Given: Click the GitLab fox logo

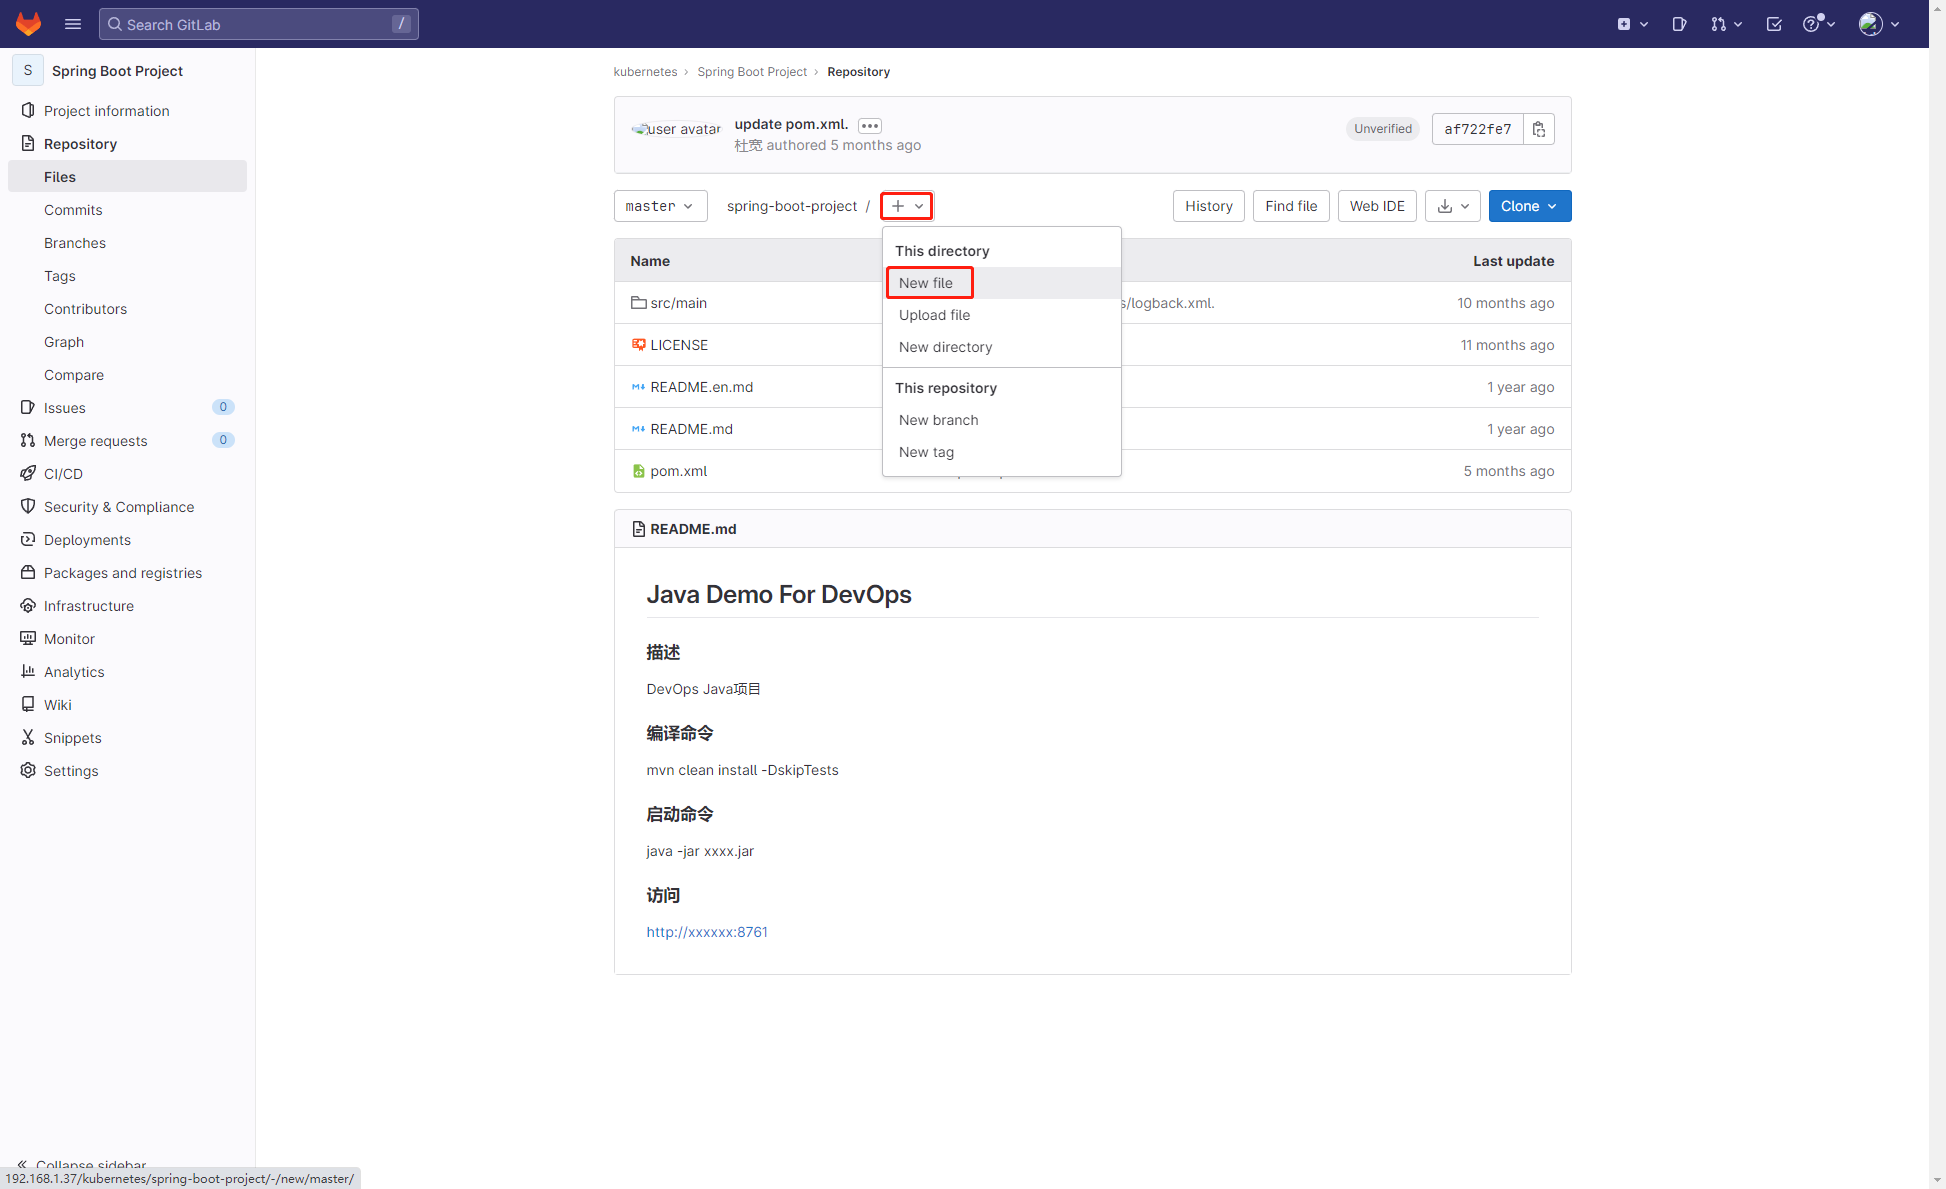Looking at the screenshot, I should pos(28,24).
